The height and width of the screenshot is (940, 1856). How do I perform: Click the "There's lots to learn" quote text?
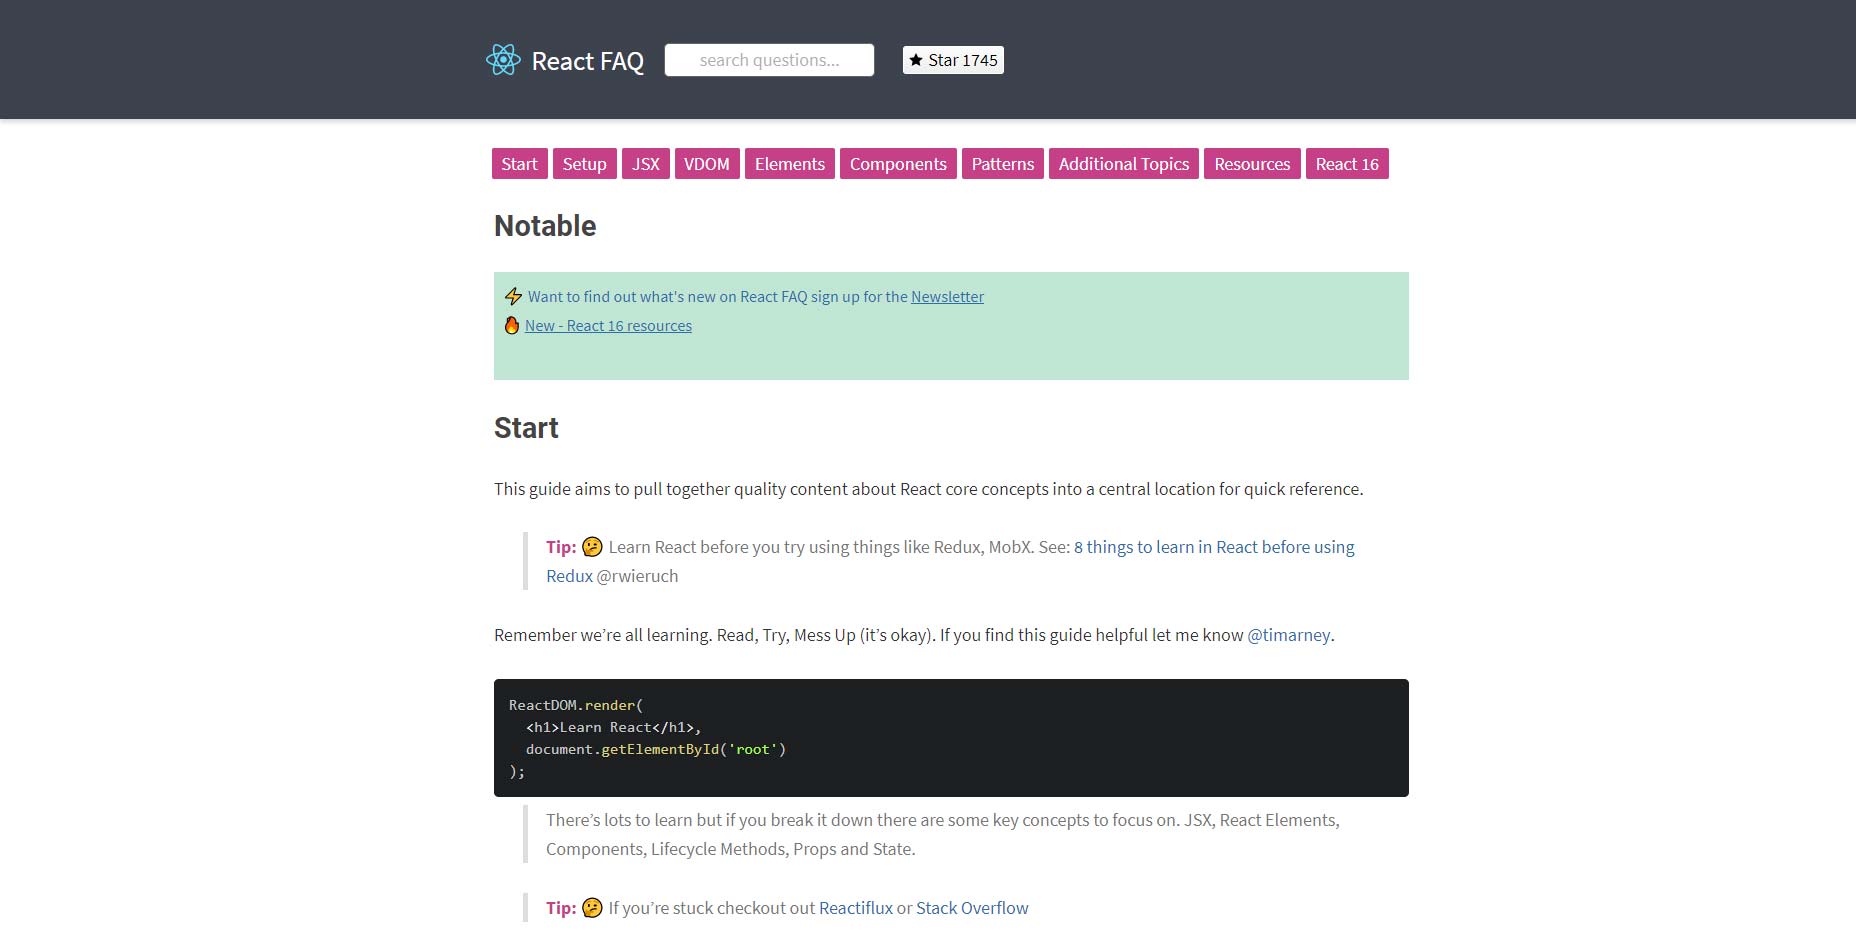point(943,834)
